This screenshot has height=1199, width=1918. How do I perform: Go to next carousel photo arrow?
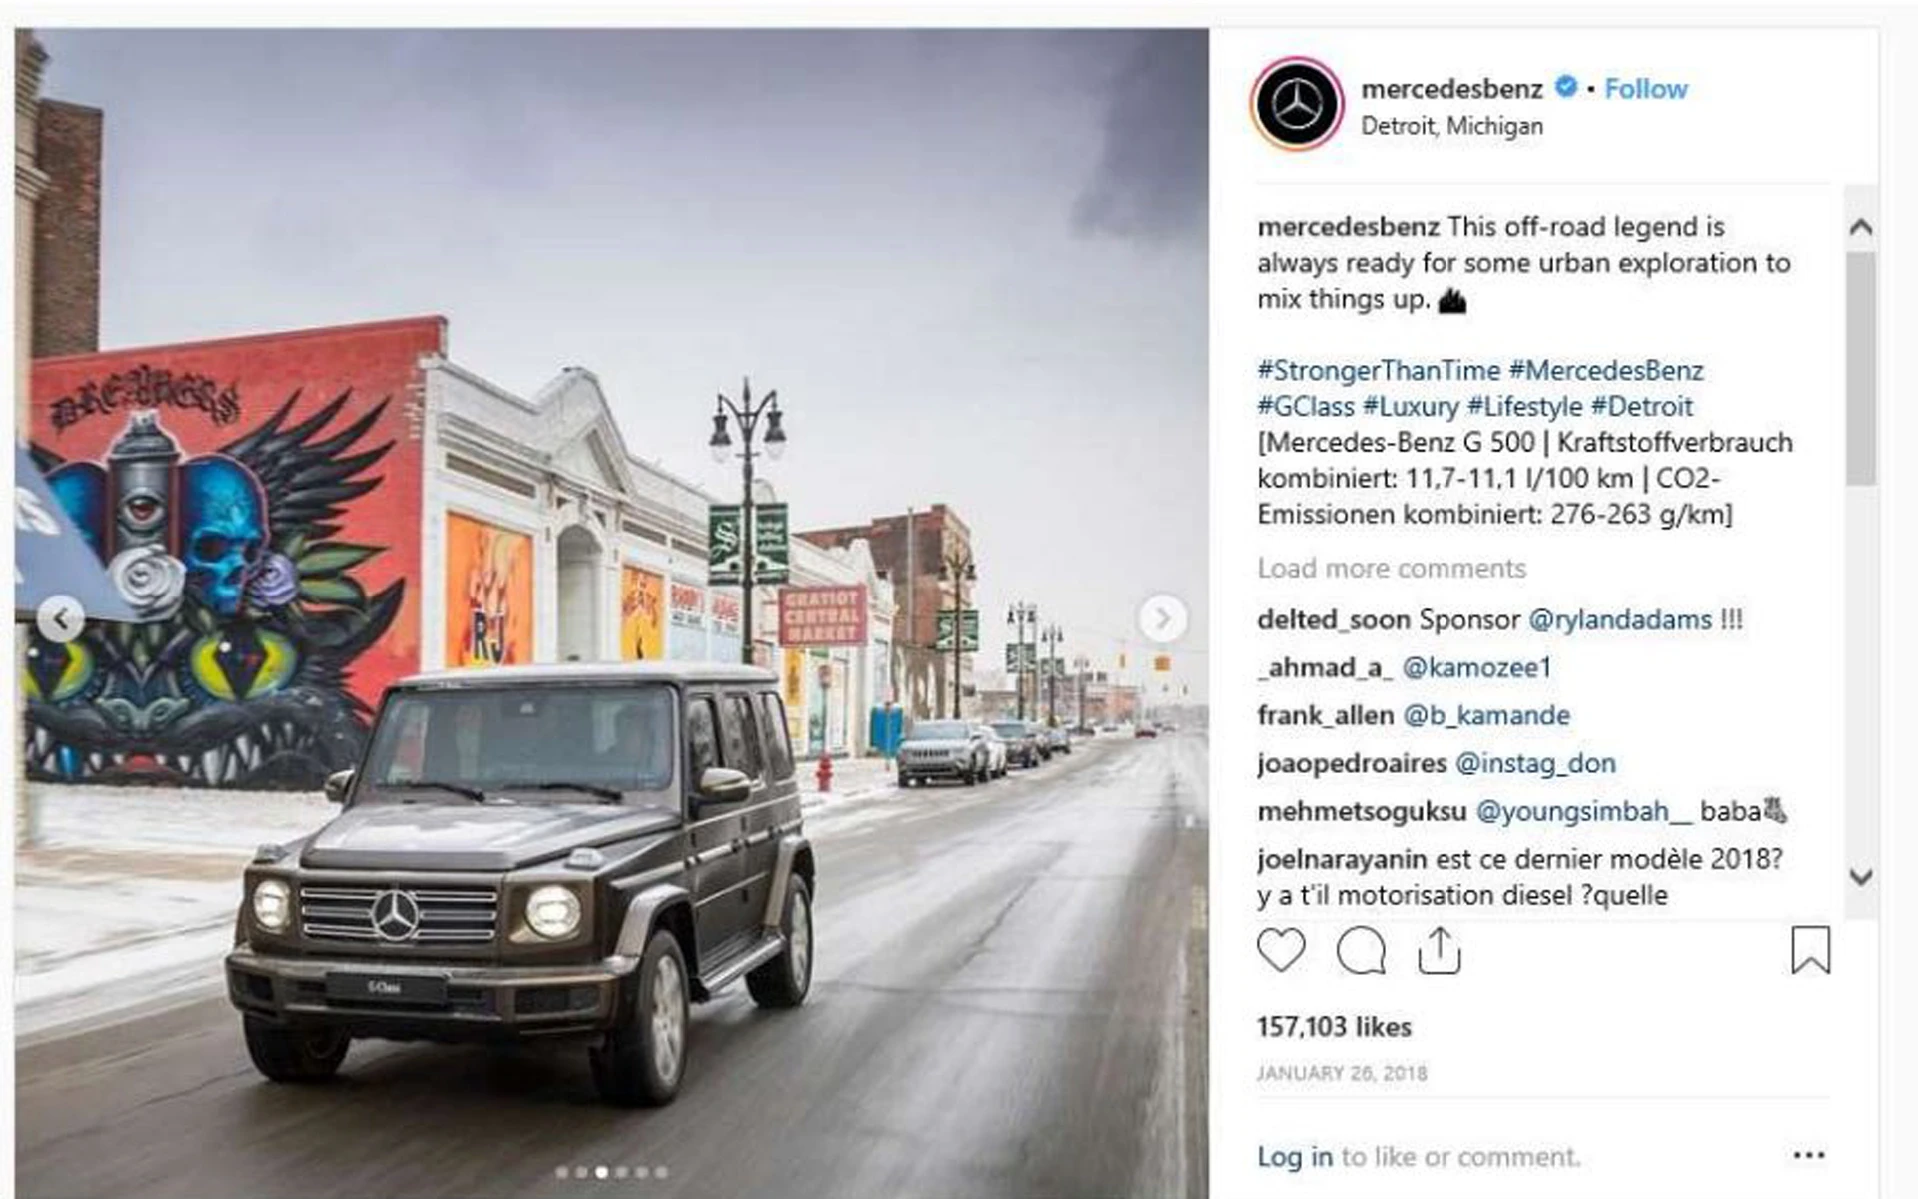point(1162,620)
